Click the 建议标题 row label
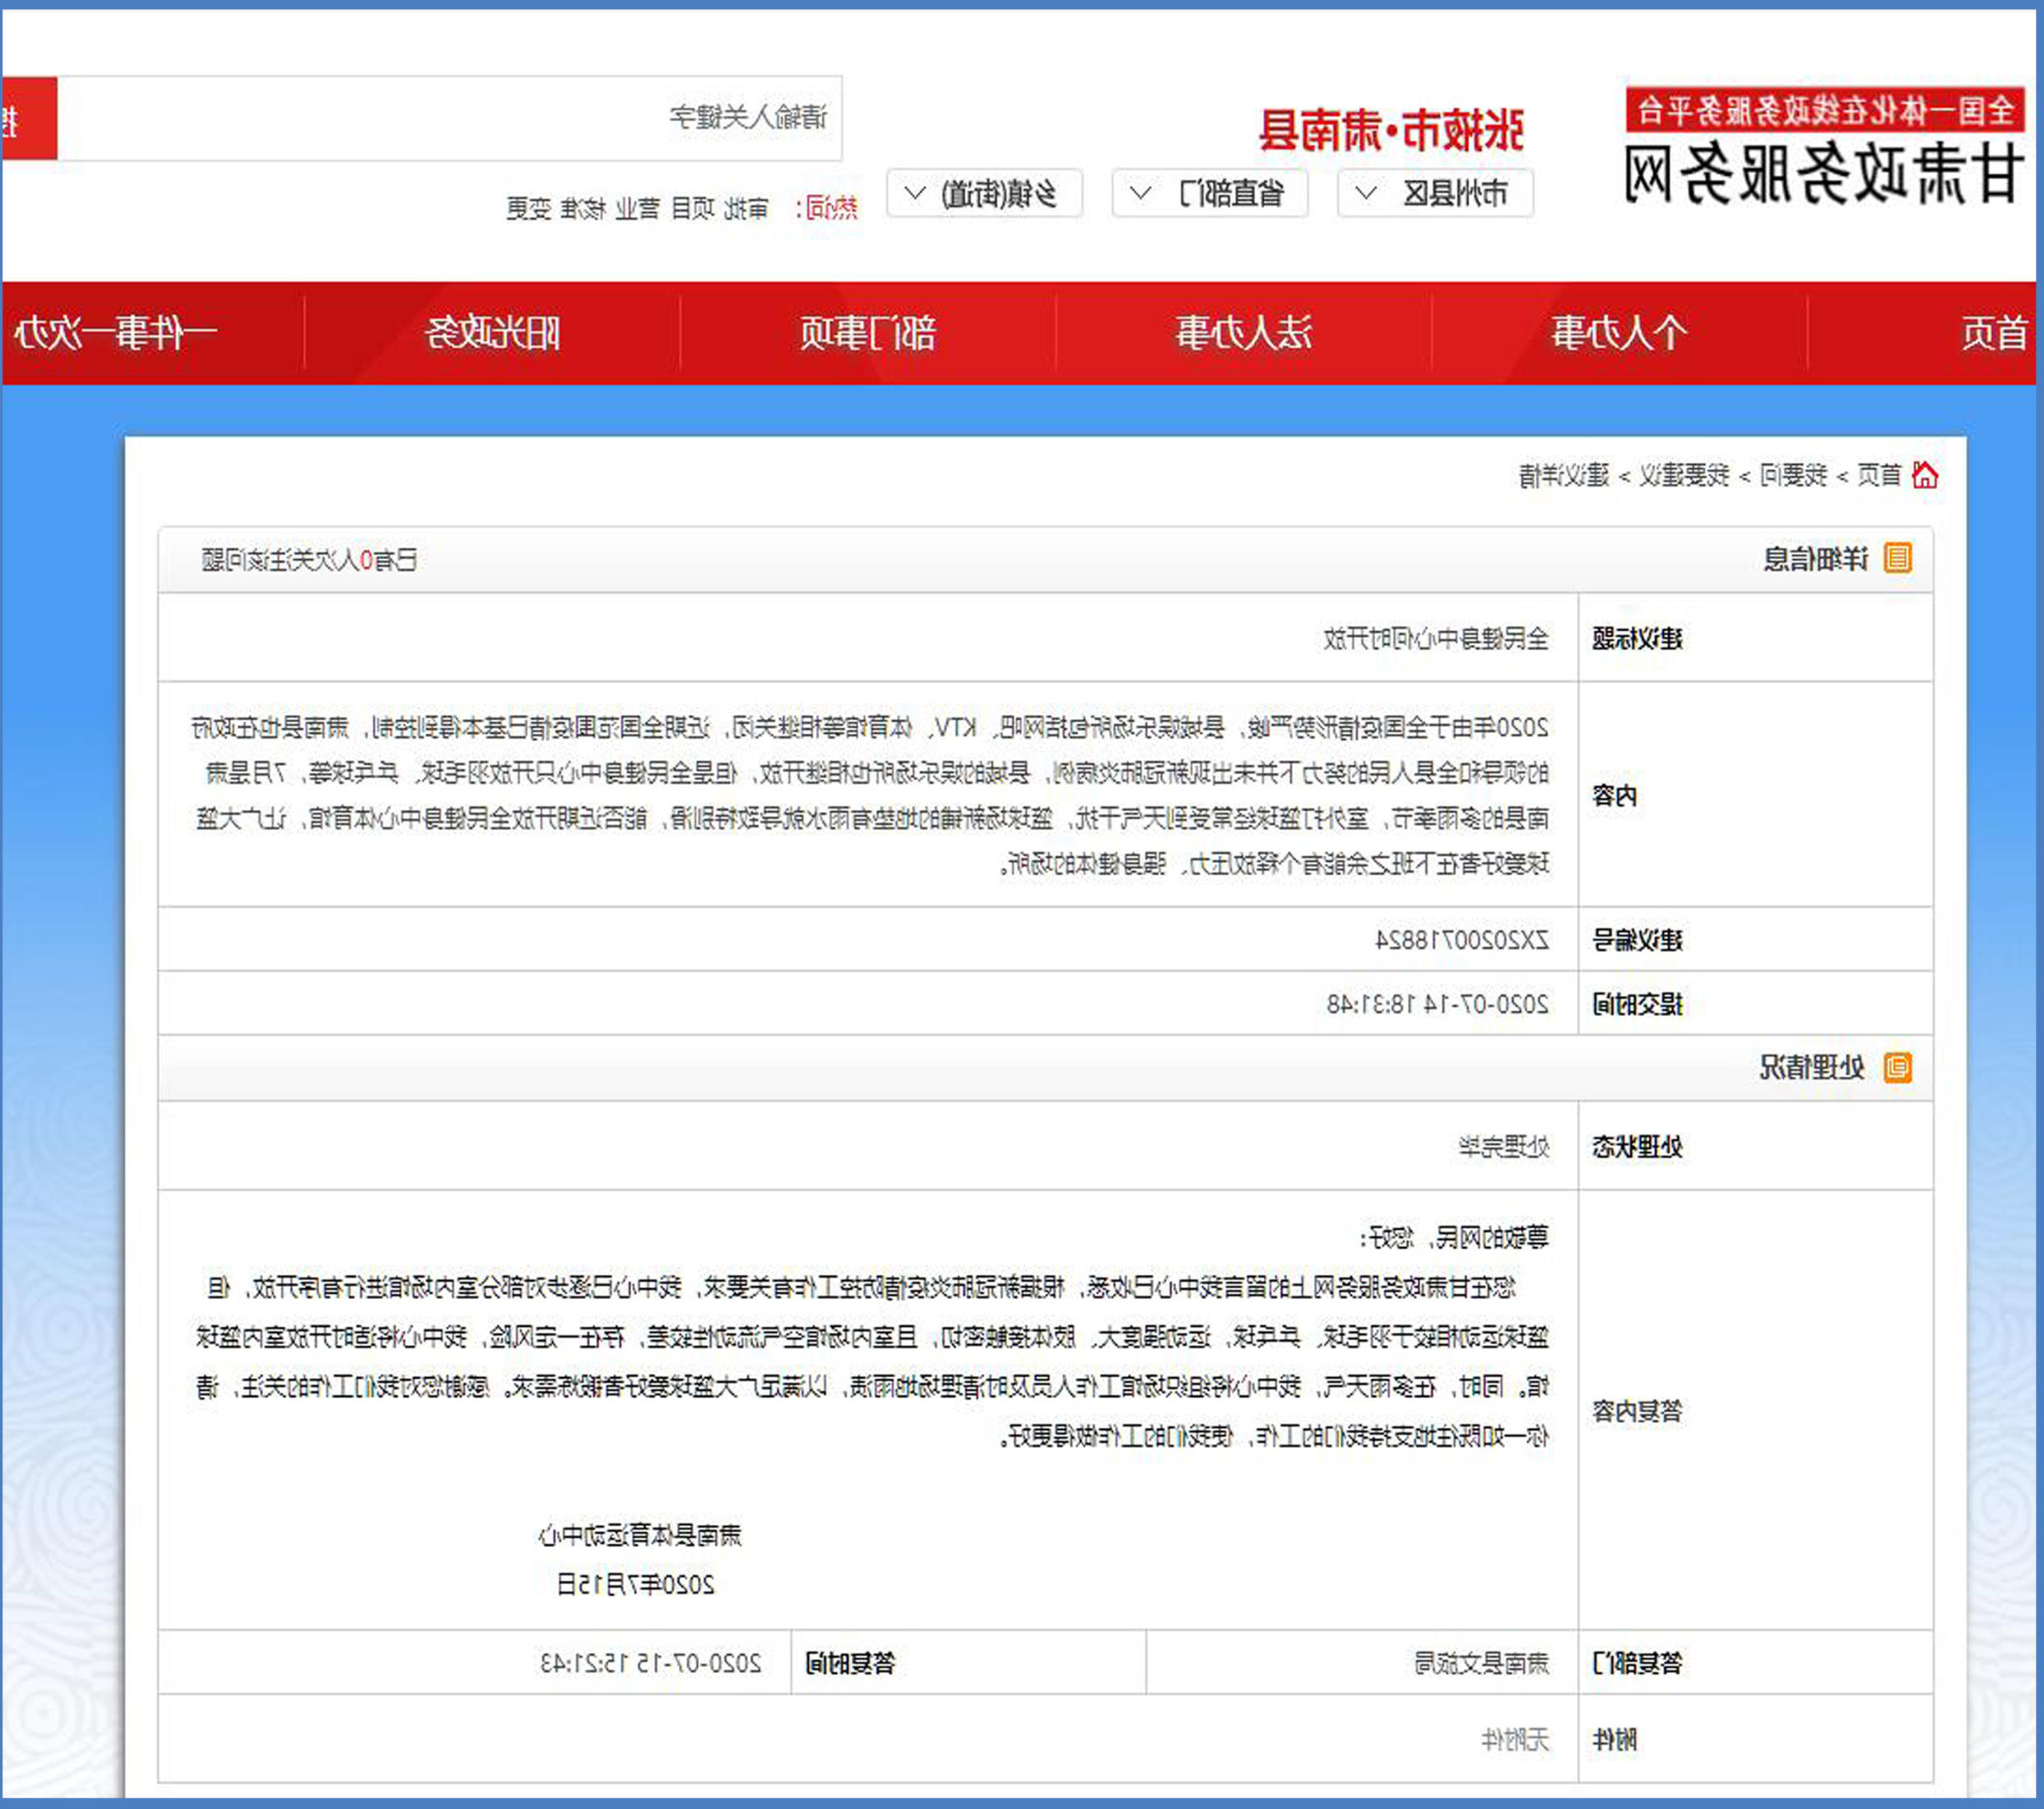This screenshot has height=1809, width=2044. 1638,638
